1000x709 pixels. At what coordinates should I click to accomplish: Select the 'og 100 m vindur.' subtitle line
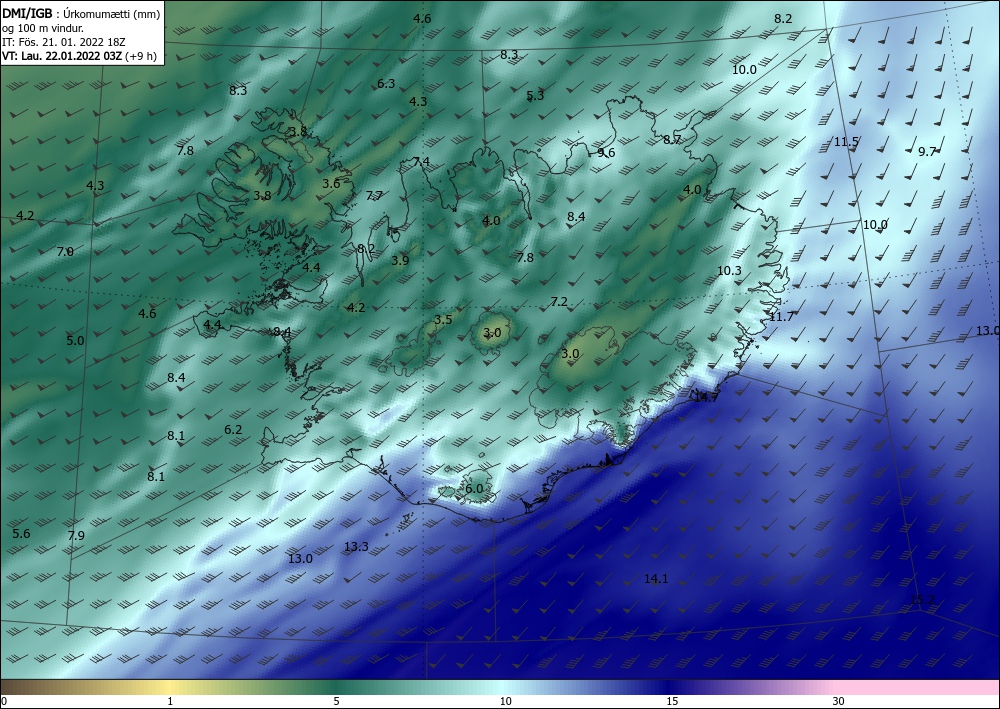tap(43, 28)
